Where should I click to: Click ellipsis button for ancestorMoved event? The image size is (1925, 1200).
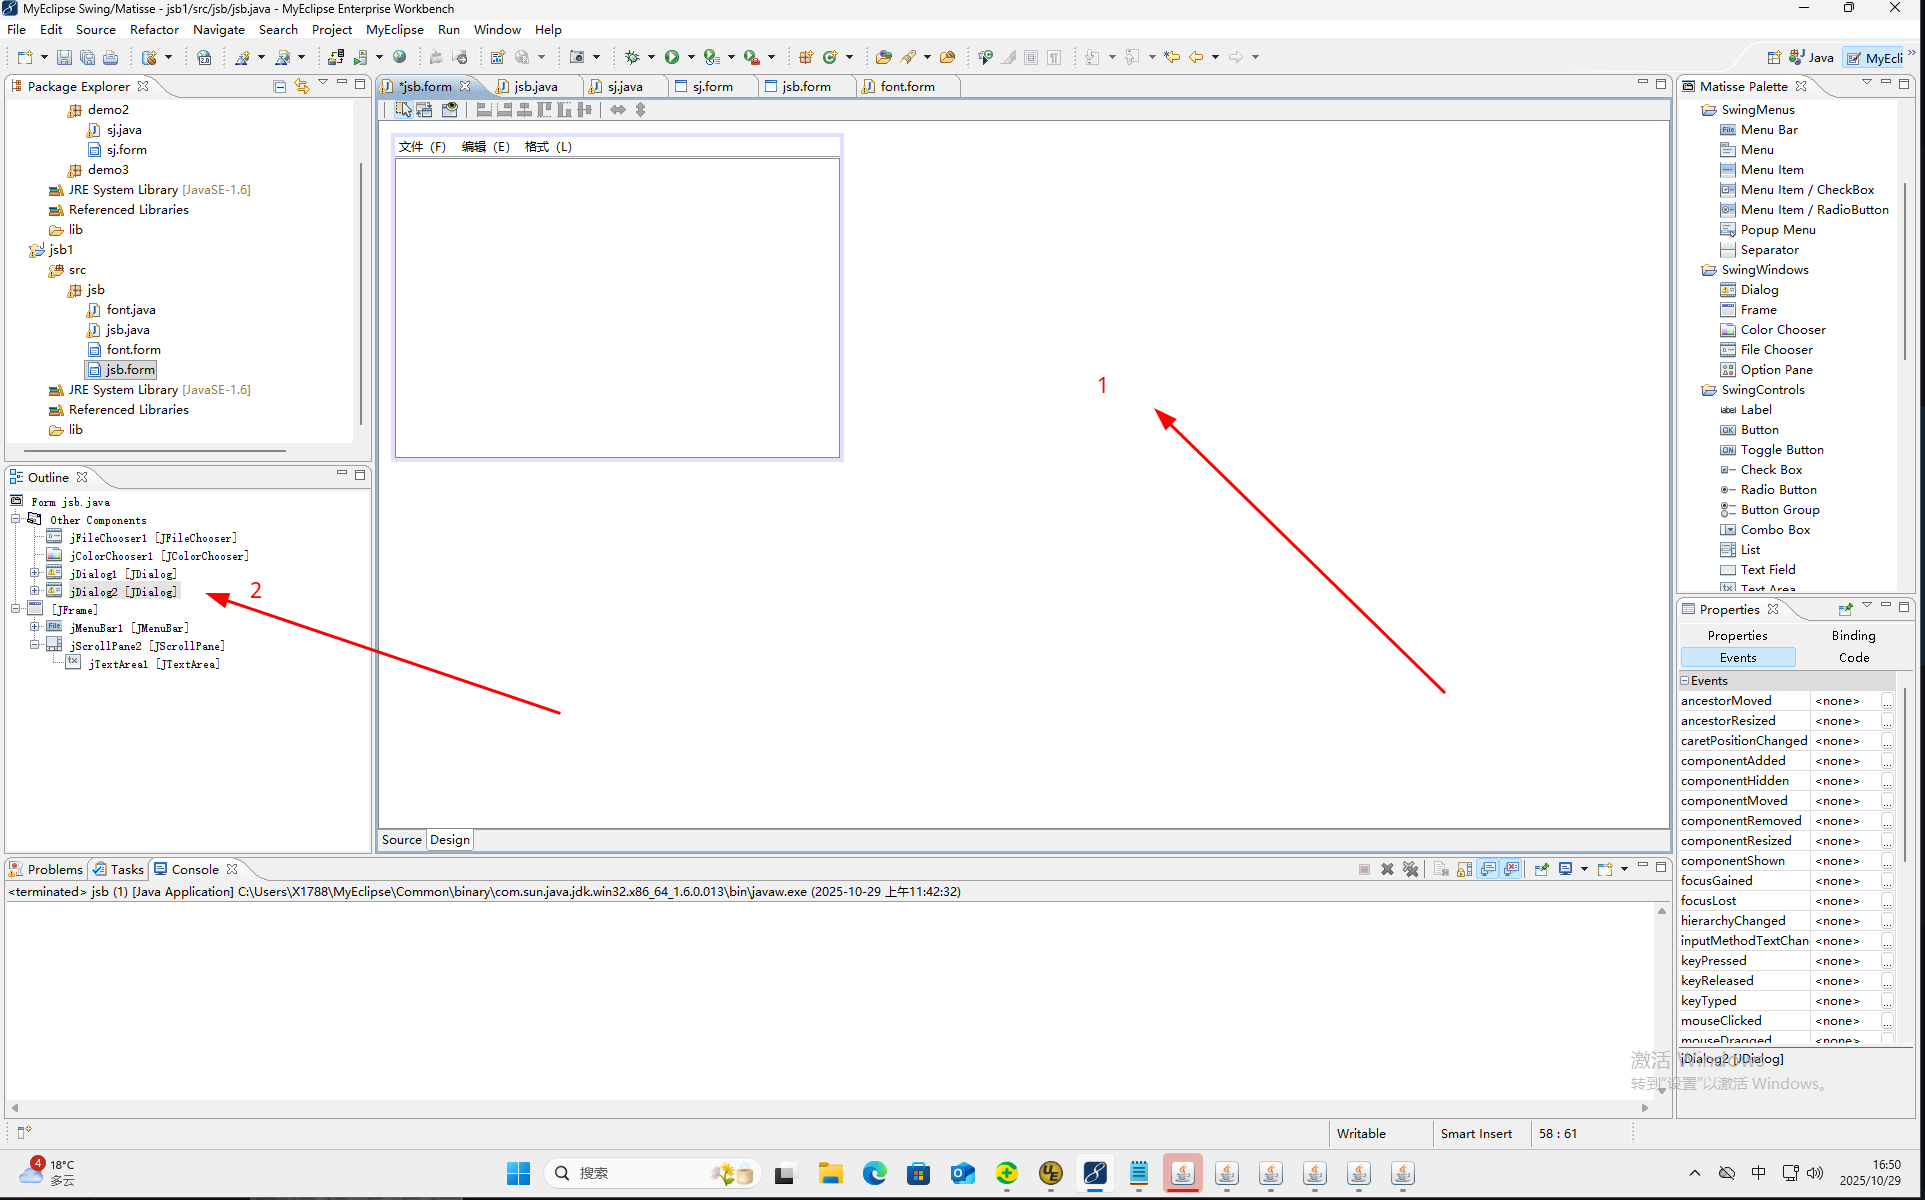1887,701
